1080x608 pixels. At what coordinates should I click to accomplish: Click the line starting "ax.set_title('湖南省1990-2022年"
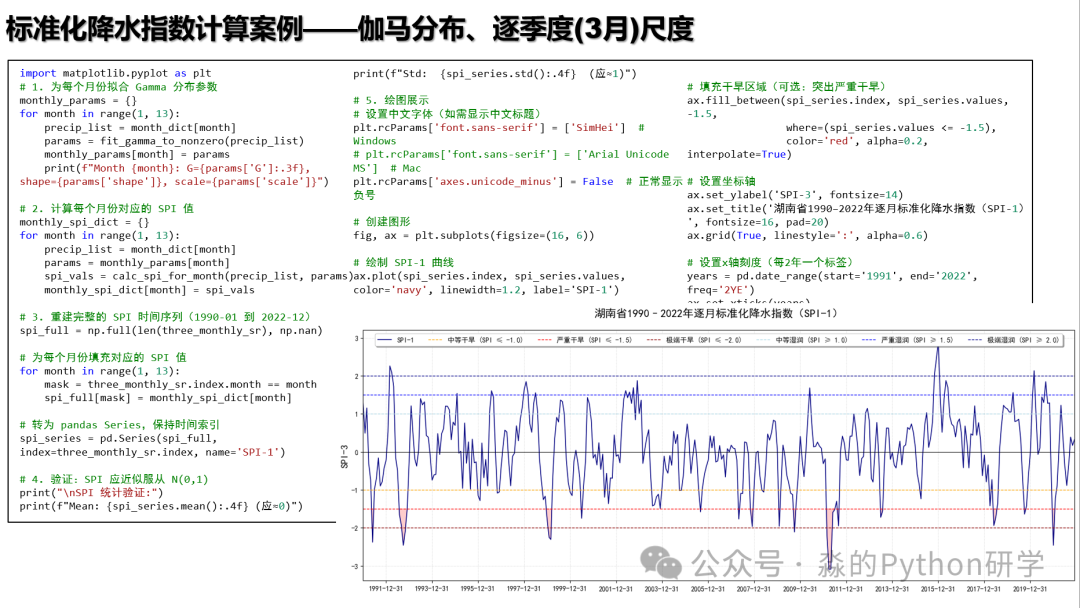coord(855,209)
